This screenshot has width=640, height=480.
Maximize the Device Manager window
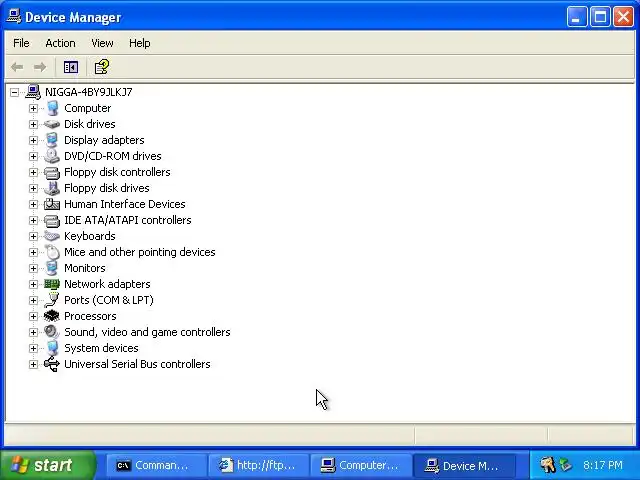pos(600,17)
